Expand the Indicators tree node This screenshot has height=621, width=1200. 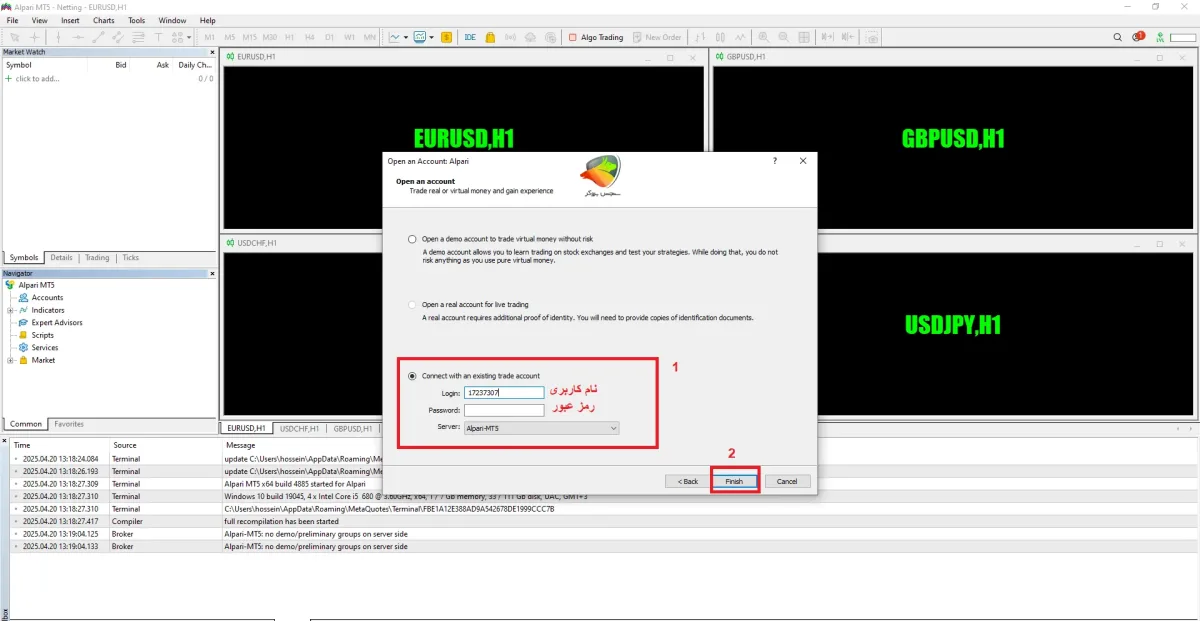point(9,310)
